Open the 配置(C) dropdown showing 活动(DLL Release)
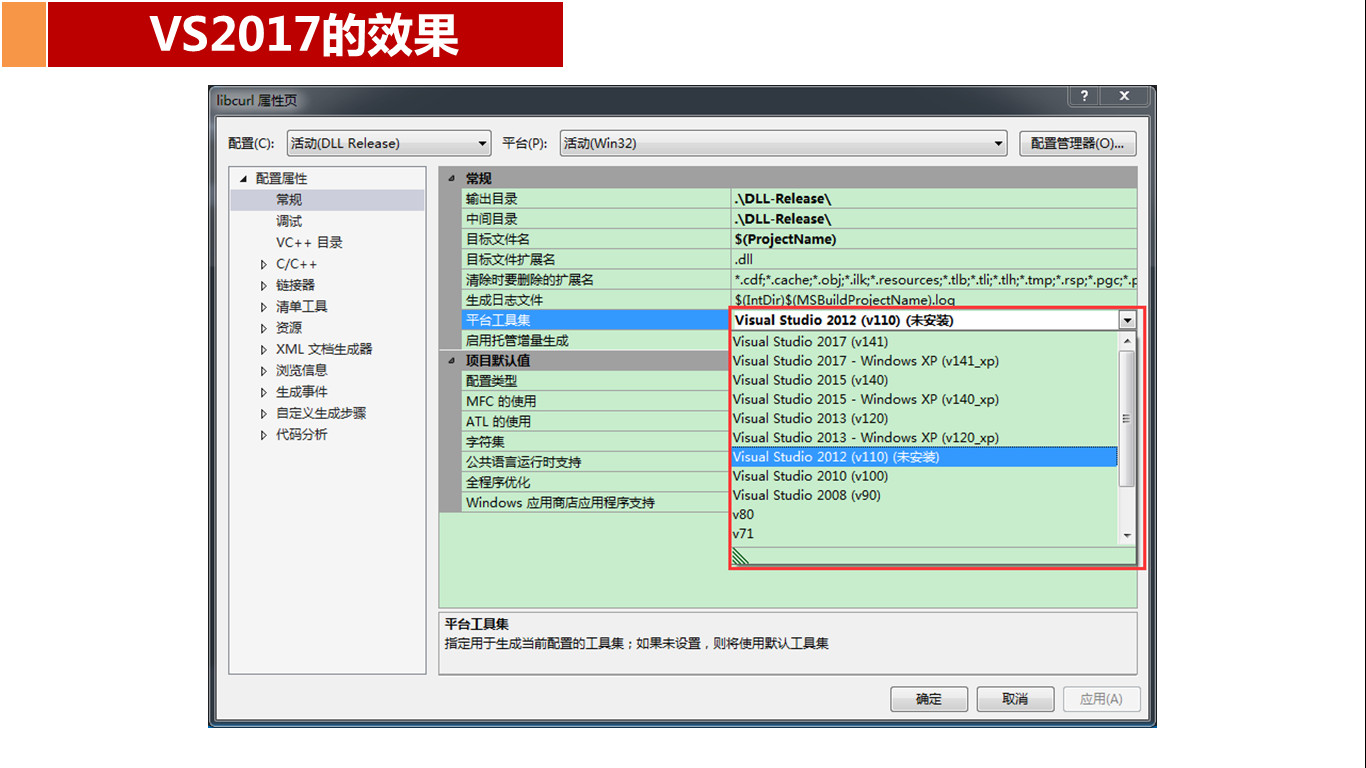The image size is (1366, 768). (389, 143)
